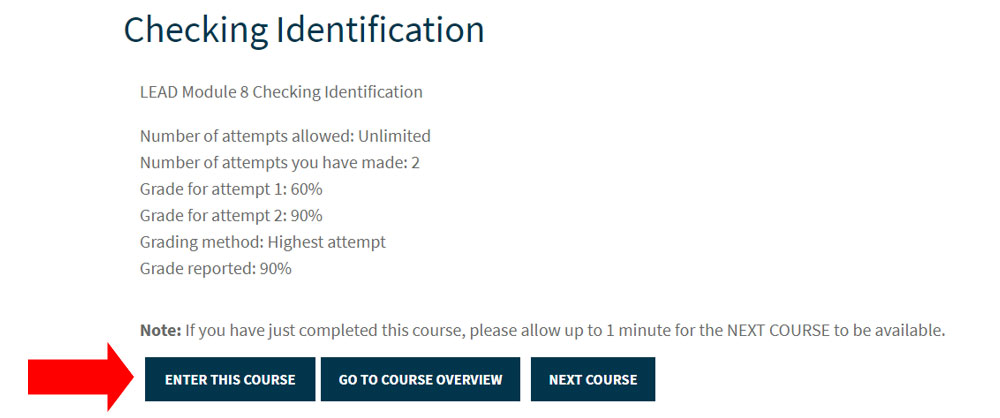The height and width of the screenshot is (418, 1000).
Task: Click the bold 'Note:' label
Action: click(160, 330)
